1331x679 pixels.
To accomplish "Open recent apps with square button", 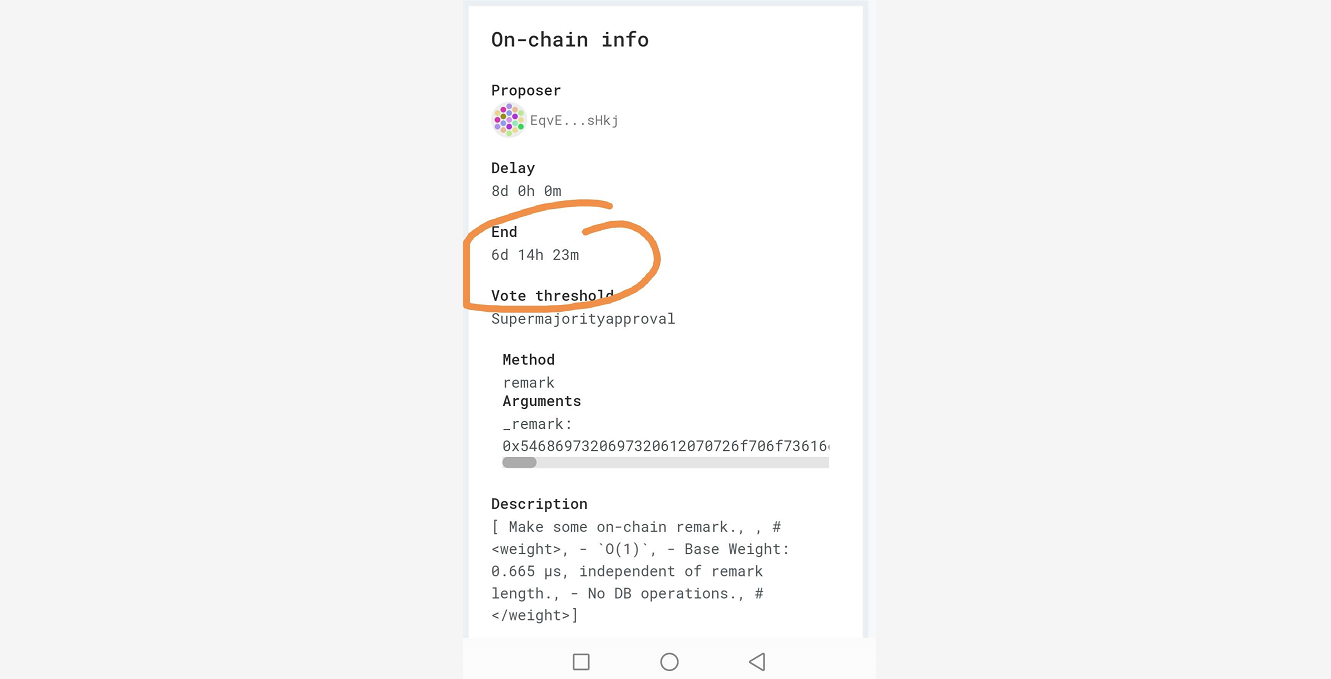I will pyautogui.click(x=581, y=661).
